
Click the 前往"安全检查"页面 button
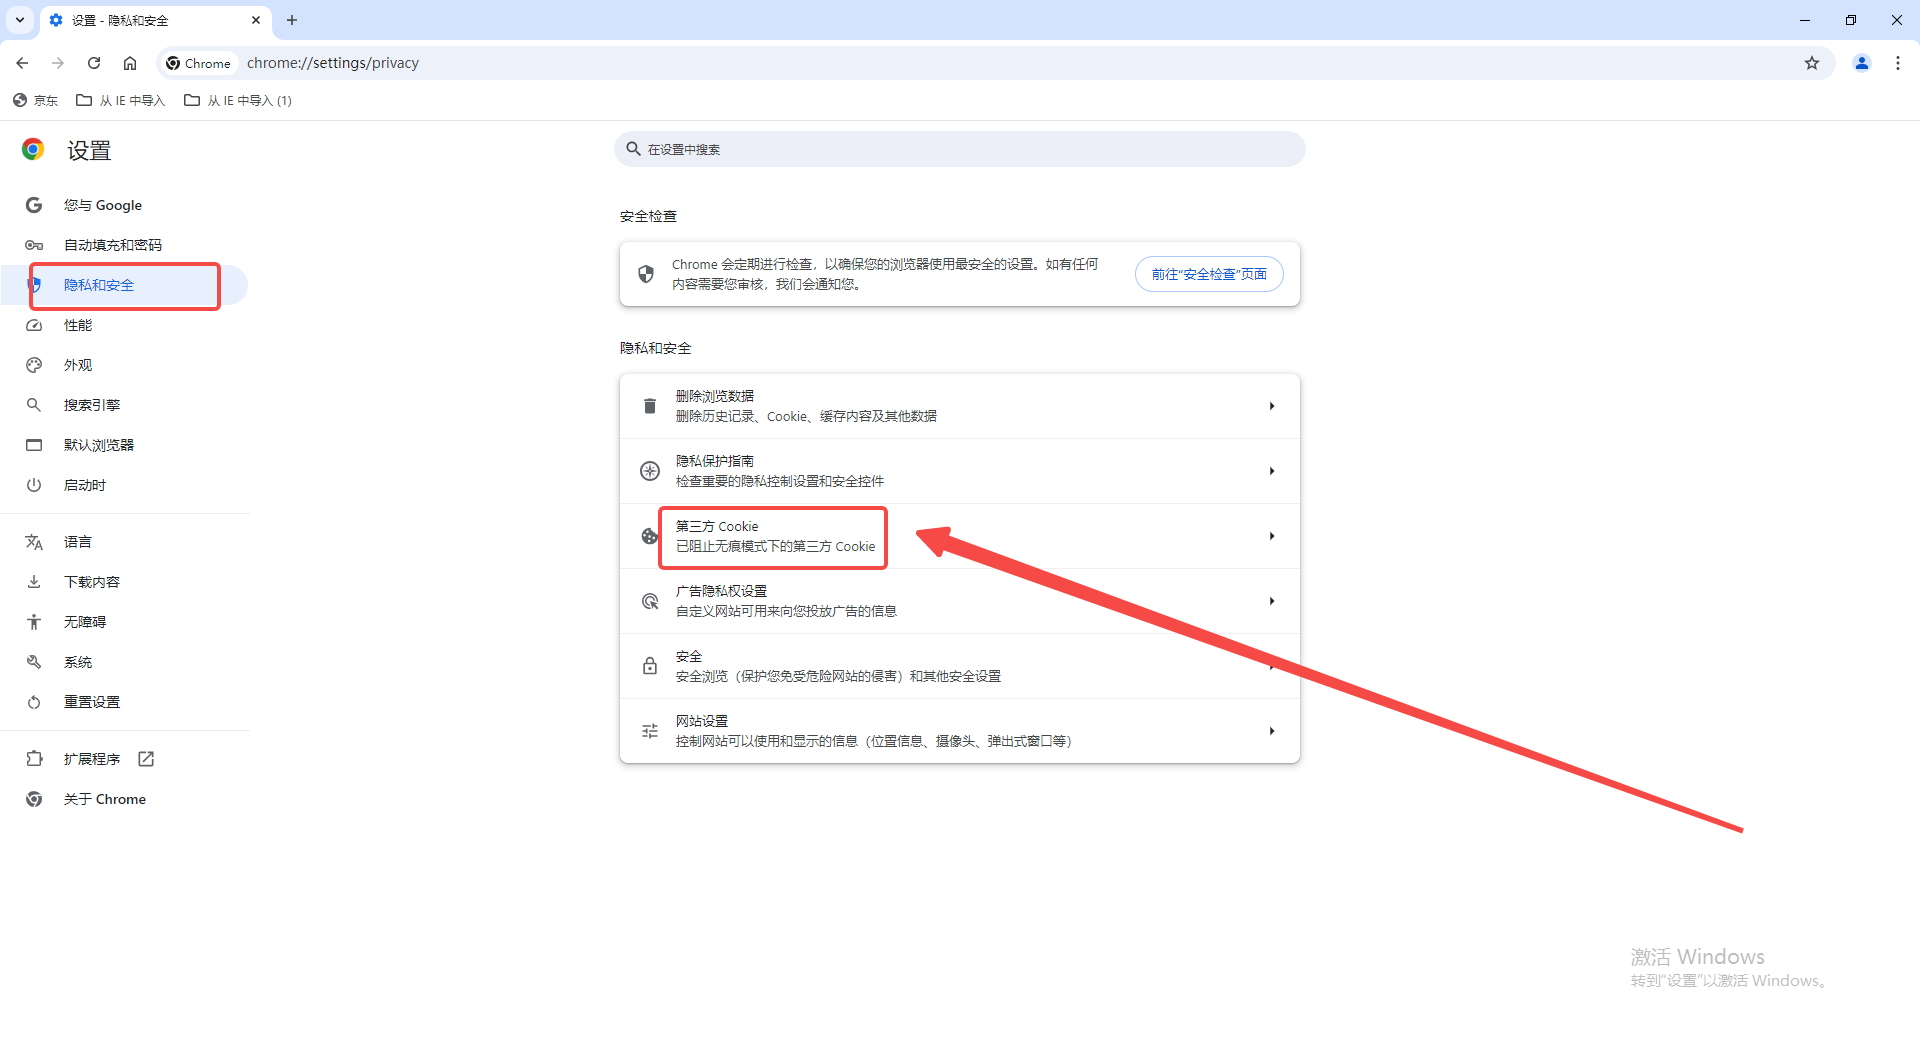pyautogui.click(x=1209, y=274)
